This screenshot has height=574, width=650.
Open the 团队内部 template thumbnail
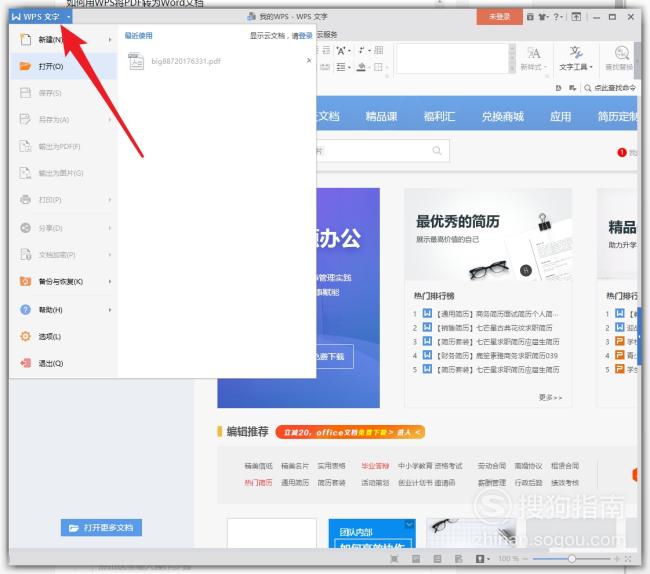tap(372, 534)
